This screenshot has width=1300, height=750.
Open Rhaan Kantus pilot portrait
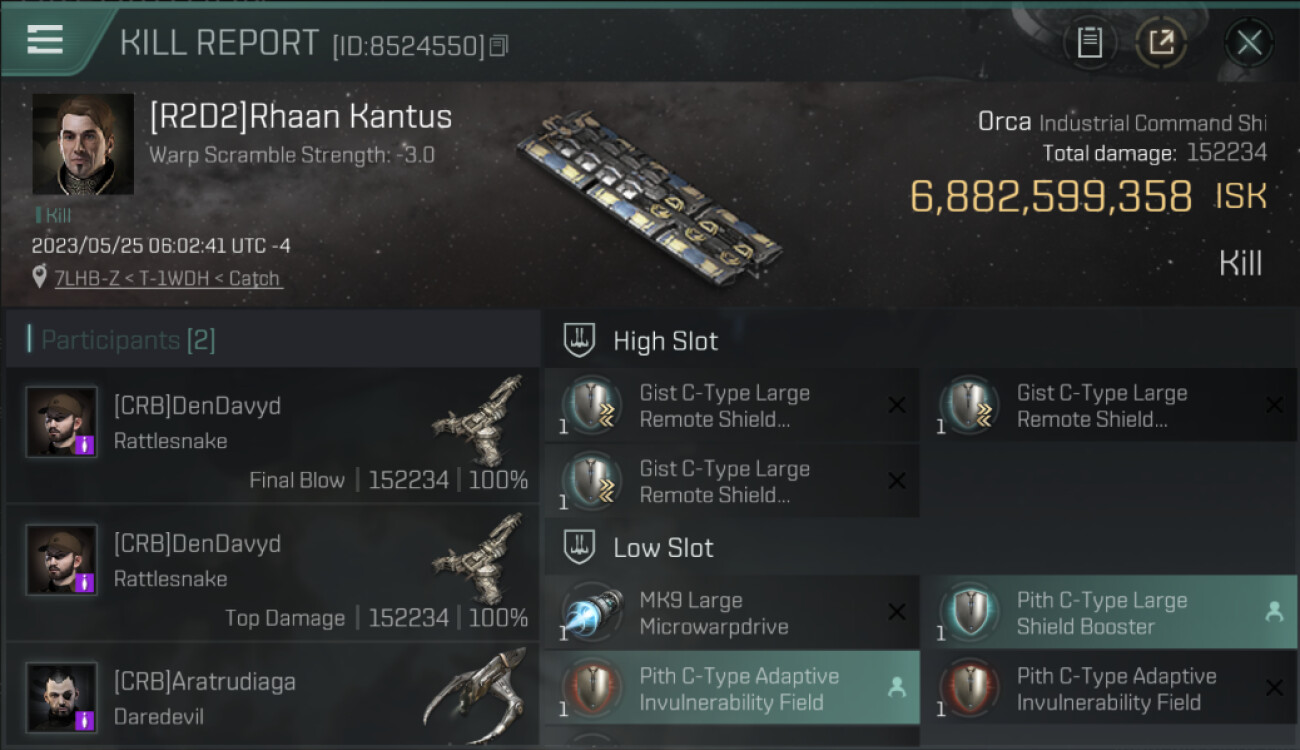point(83,144)
